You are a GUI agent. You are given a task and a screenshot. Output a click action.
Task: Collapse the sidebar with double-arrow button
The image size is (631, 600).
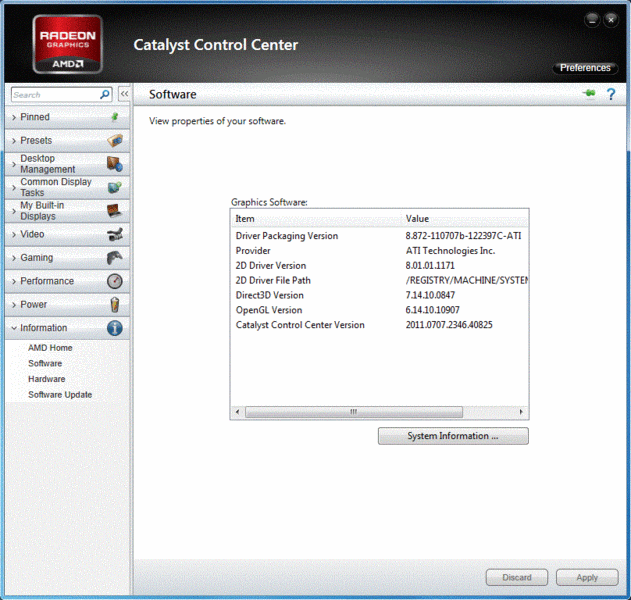pos(124,94)
